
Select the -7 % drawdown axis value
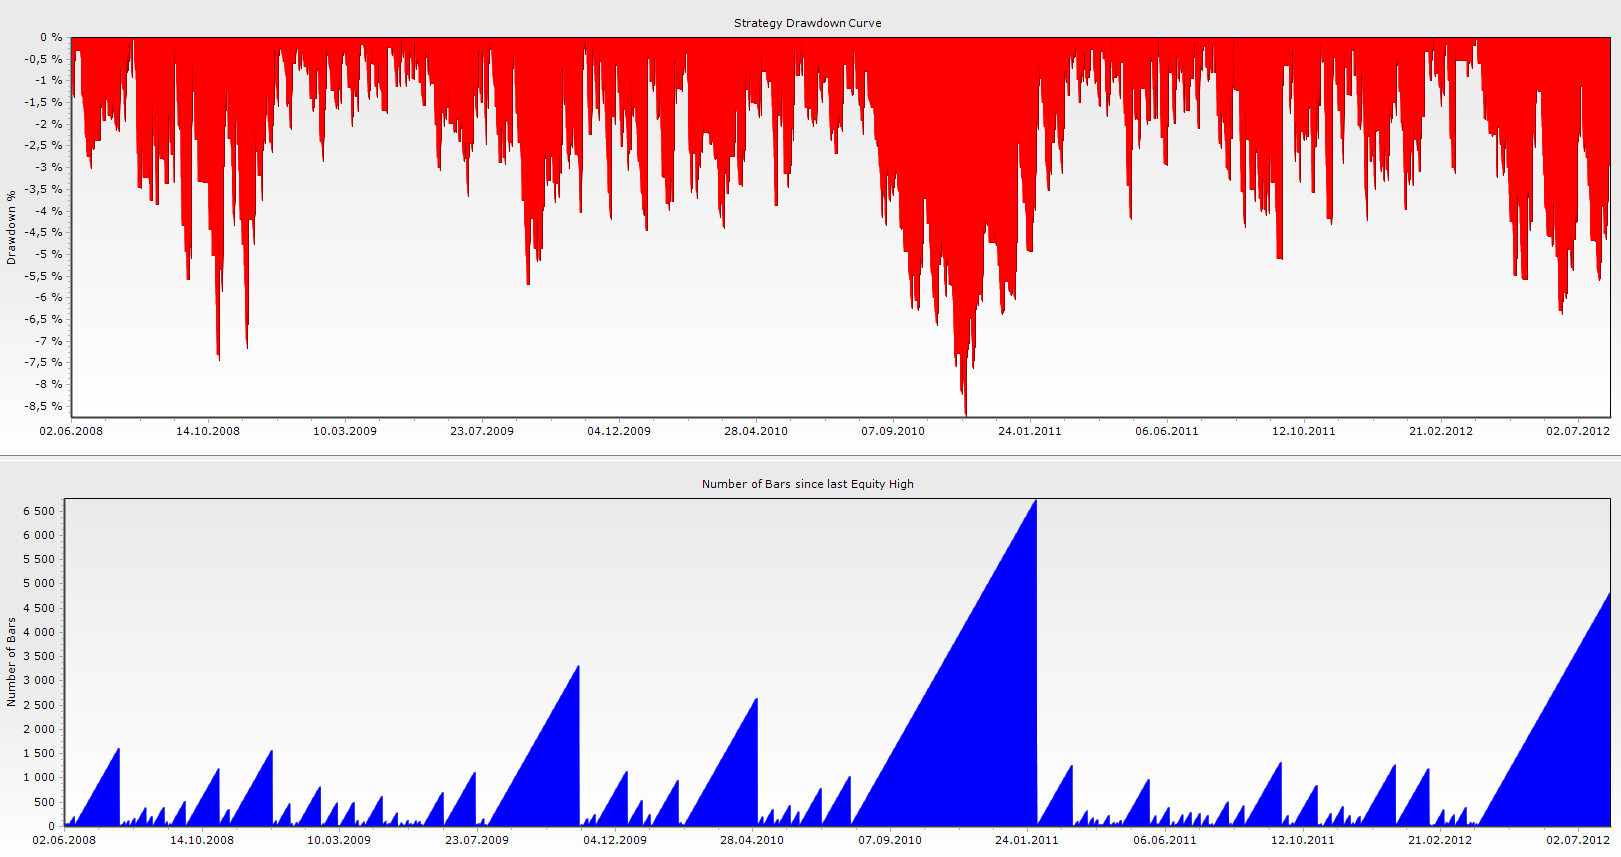(x=49, y=341)
